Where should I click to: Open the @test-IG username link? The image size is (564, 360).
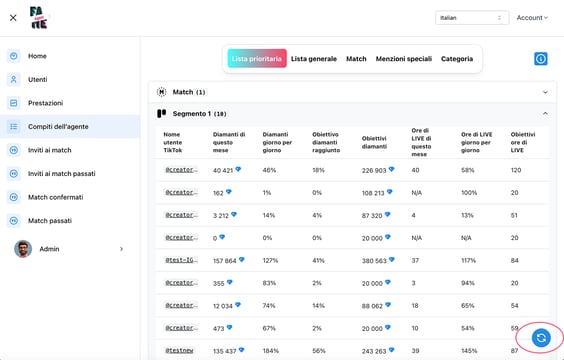[181, 260]
